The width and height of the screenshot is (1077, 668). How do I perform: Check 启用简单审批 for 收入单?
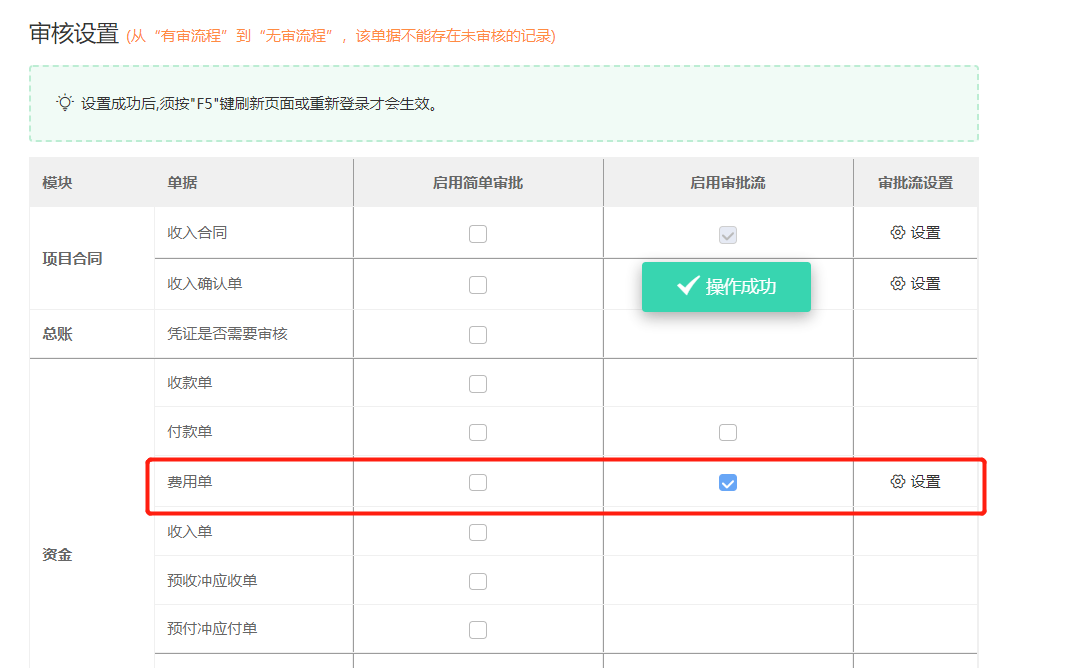(477, 531)
